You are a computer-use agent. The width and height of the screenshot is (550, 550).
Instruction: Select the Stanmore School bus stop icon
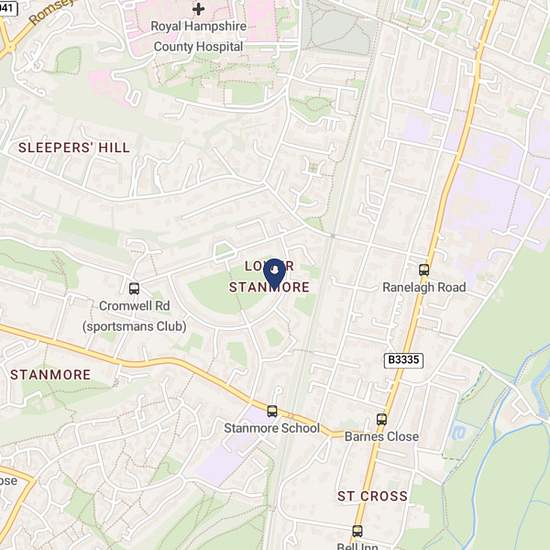pyautogui.click(x=272, y=411)
